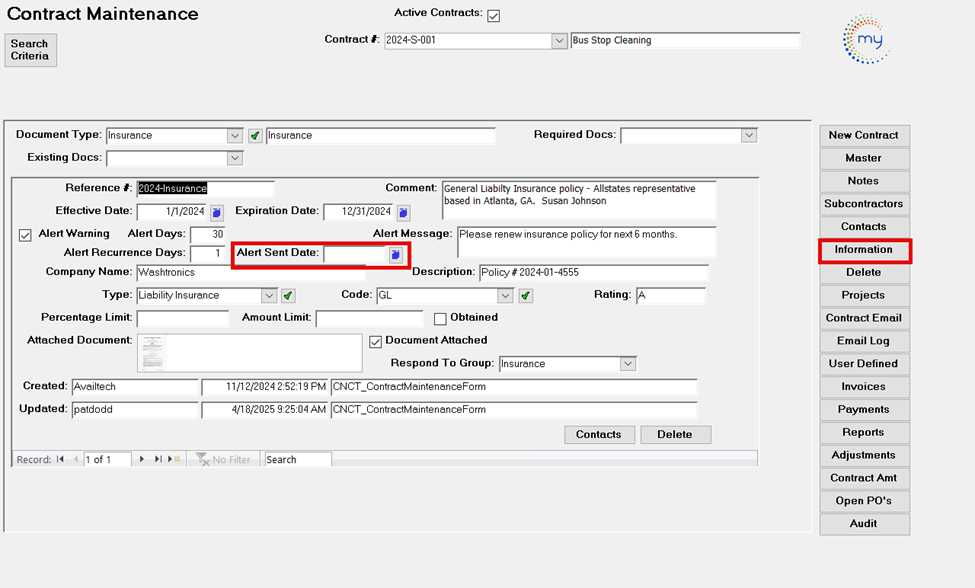Uncheck the Alert Warning checkbox
The width and height of the screenshot is (975, 588).
coord(25,234)
